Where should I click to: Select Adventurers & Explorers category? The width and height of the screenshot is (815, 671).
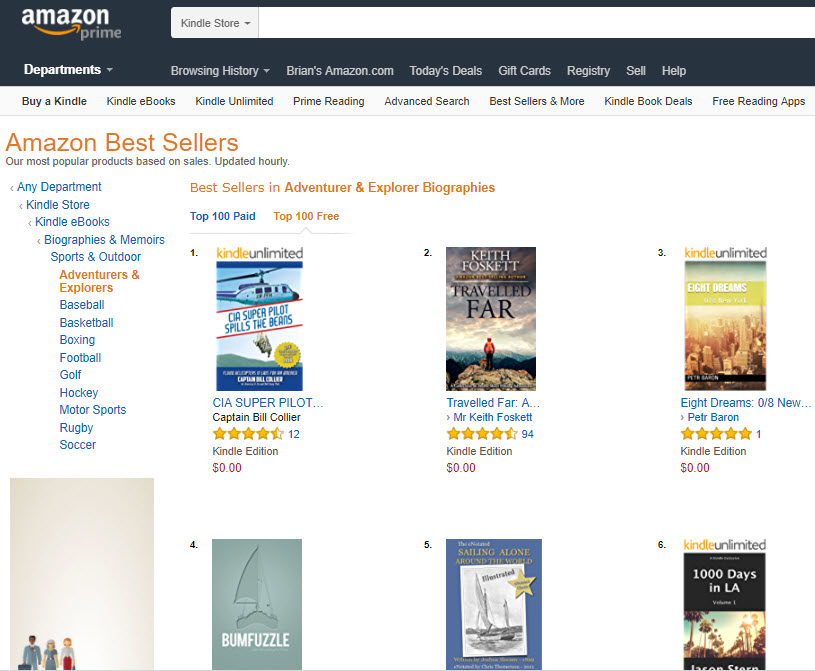coord(99,281)
